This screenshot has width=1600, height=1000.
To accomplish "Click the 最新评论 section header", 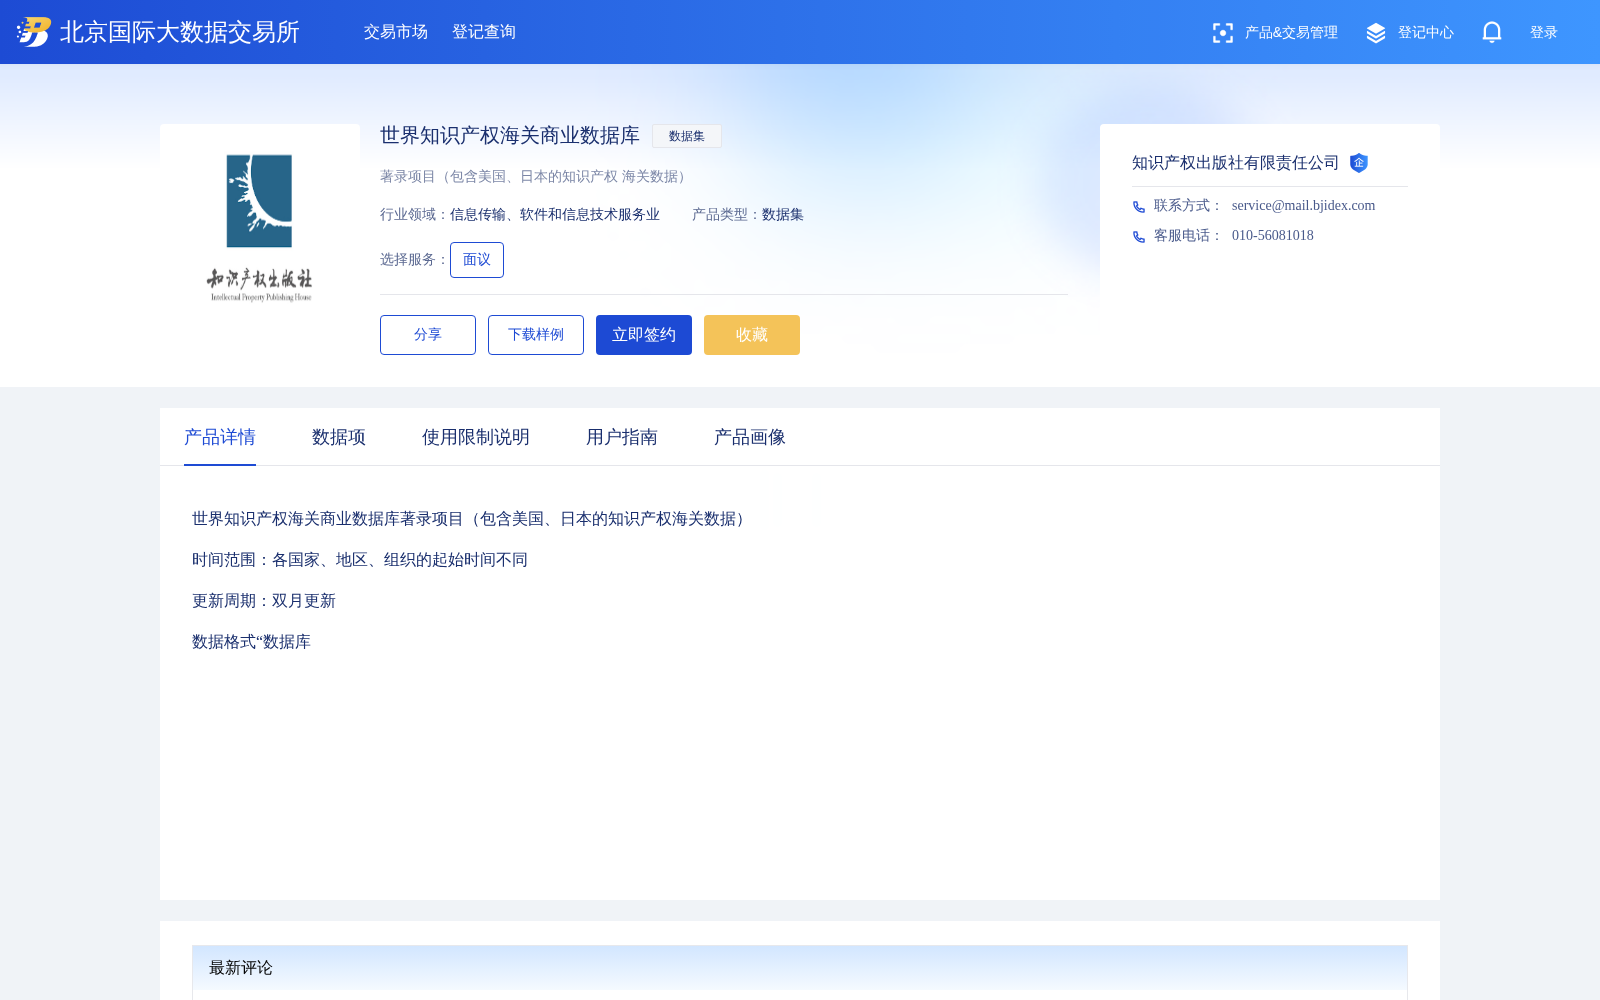I will [x=800, y=968].
